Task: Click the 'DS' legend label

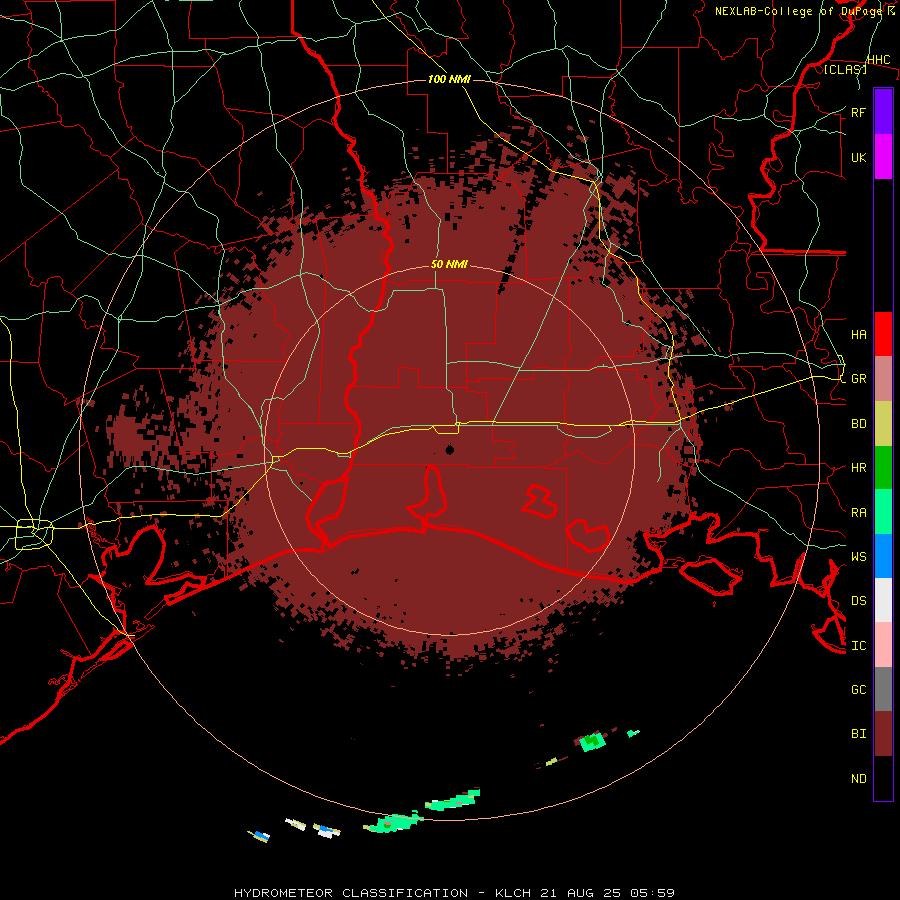Action: pyautogui.click(x=858, y=600)
